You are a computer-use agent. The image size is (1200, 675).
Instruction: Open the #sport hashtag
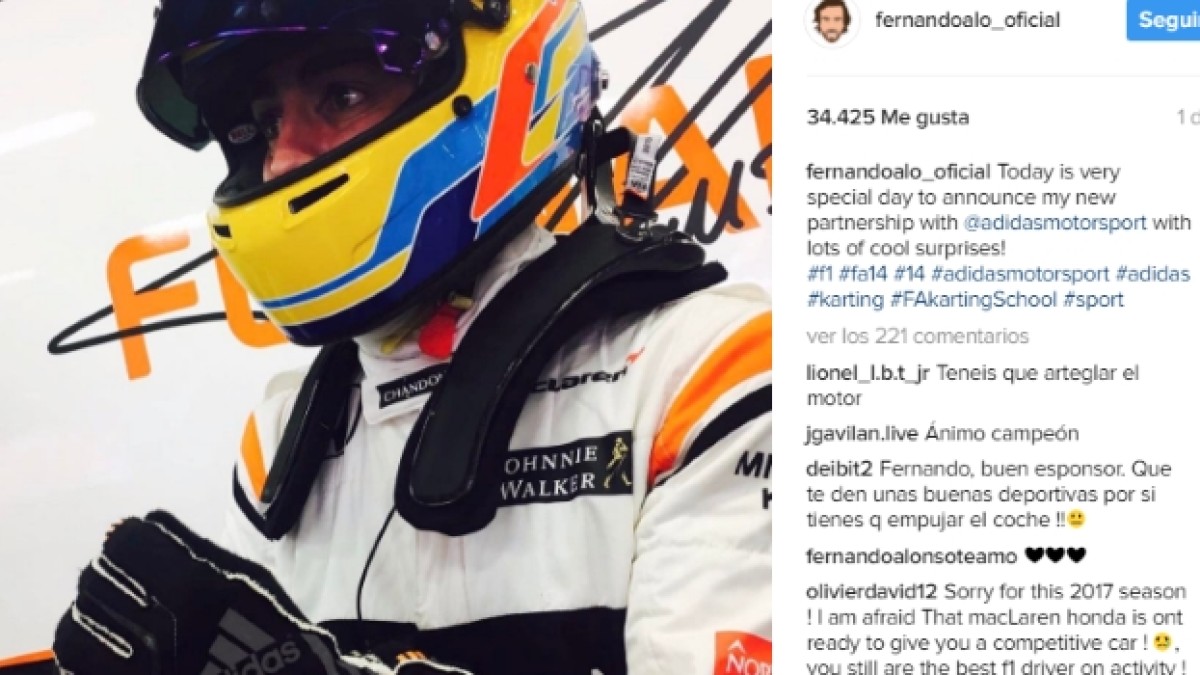[1093, 300]
